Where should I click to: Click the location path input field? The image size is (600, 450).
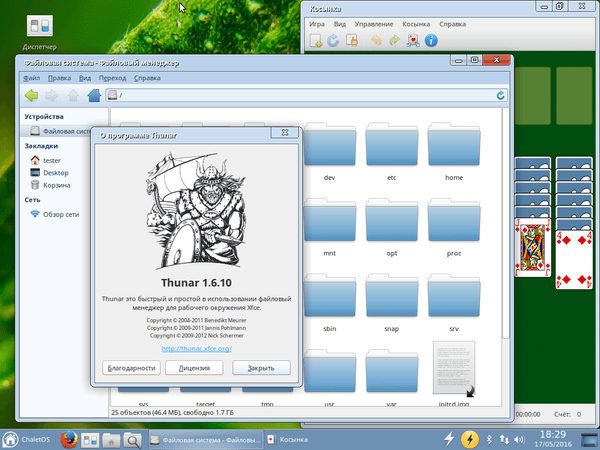pos(300,96)
